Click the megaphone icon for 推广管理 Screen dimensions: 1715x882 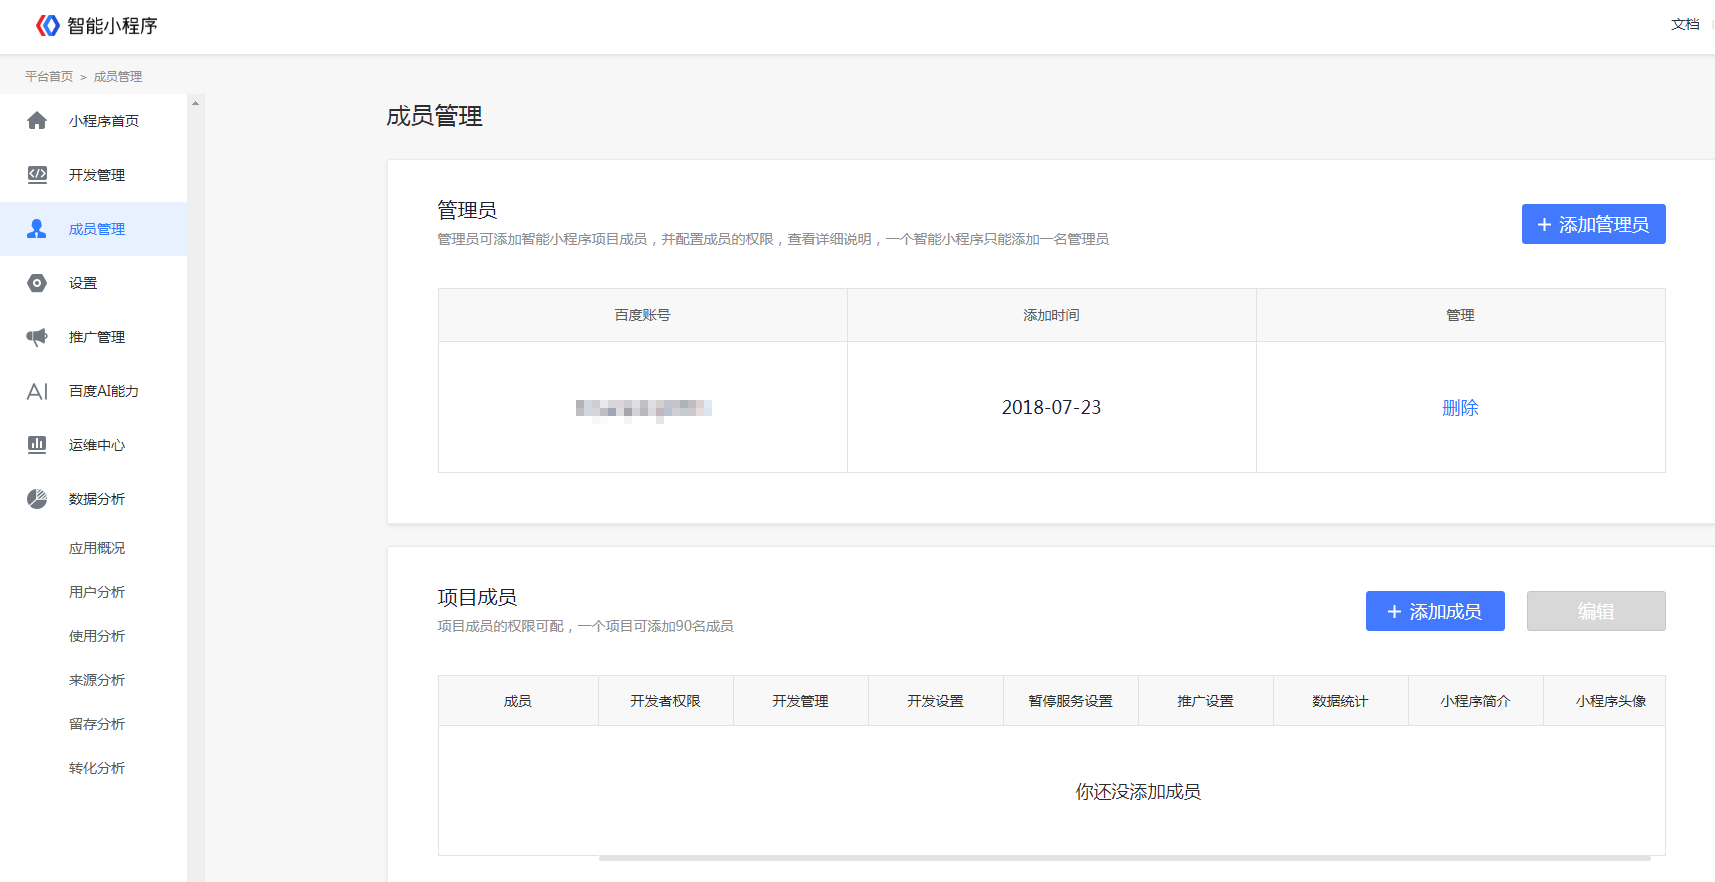tap(37, 337)
